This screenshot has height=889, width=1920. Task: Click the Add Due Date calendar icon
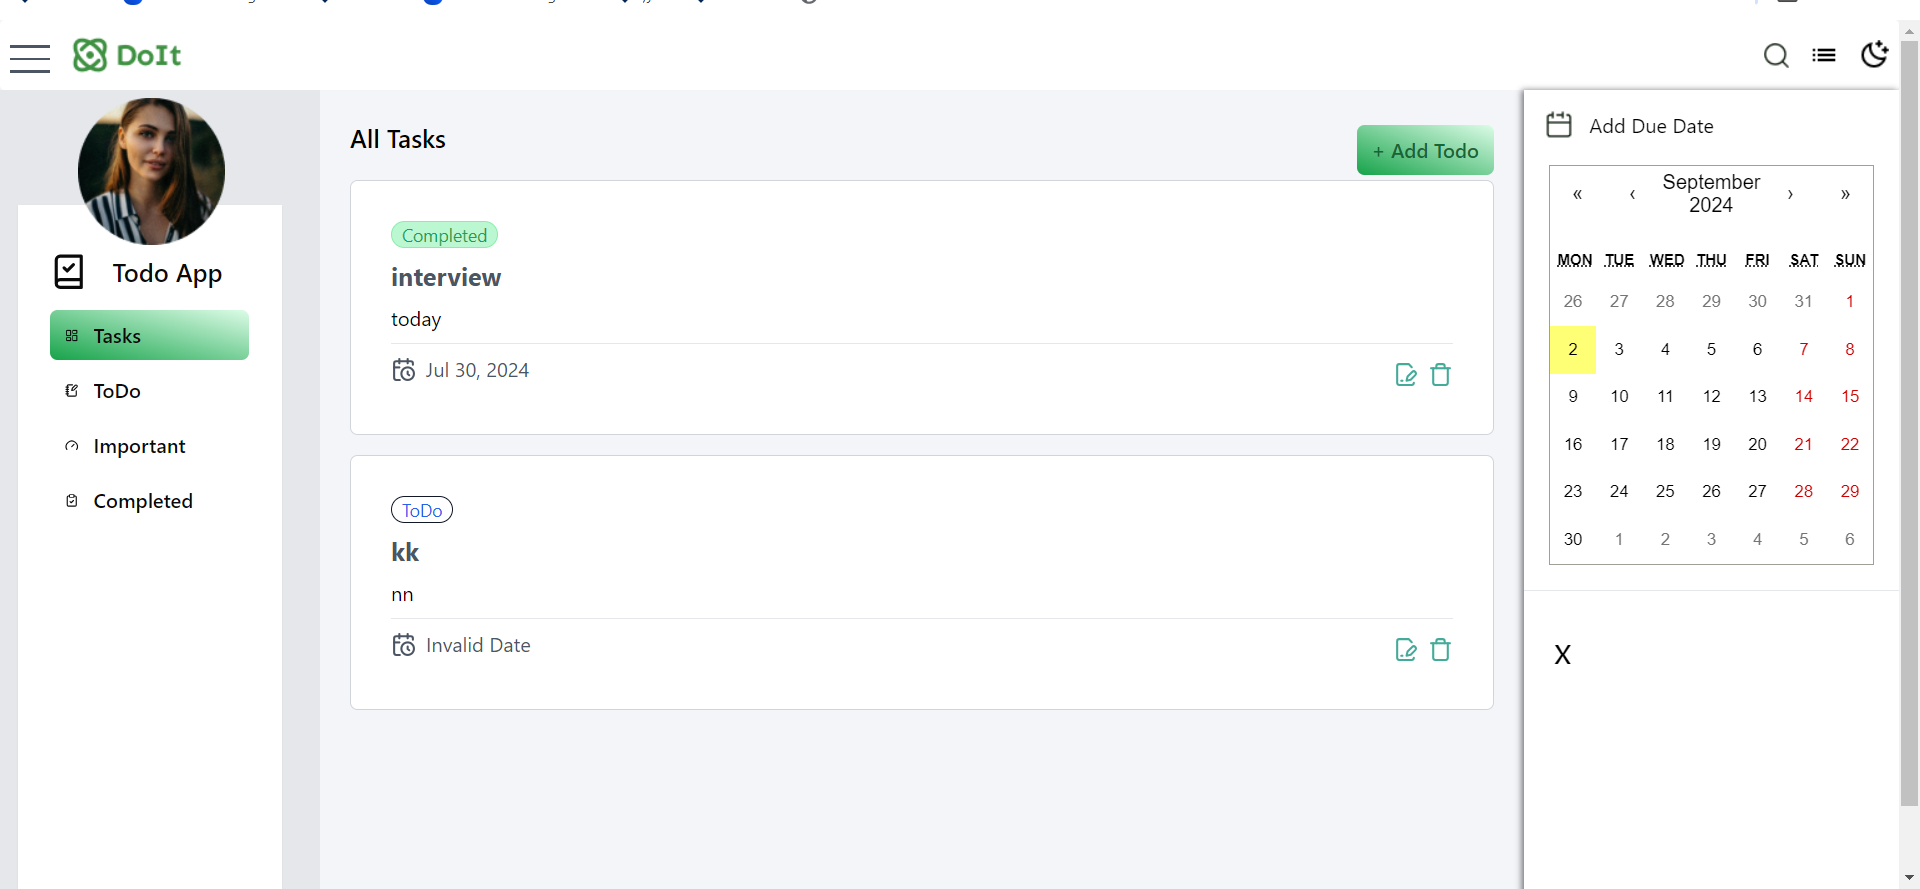point(1558,124)
